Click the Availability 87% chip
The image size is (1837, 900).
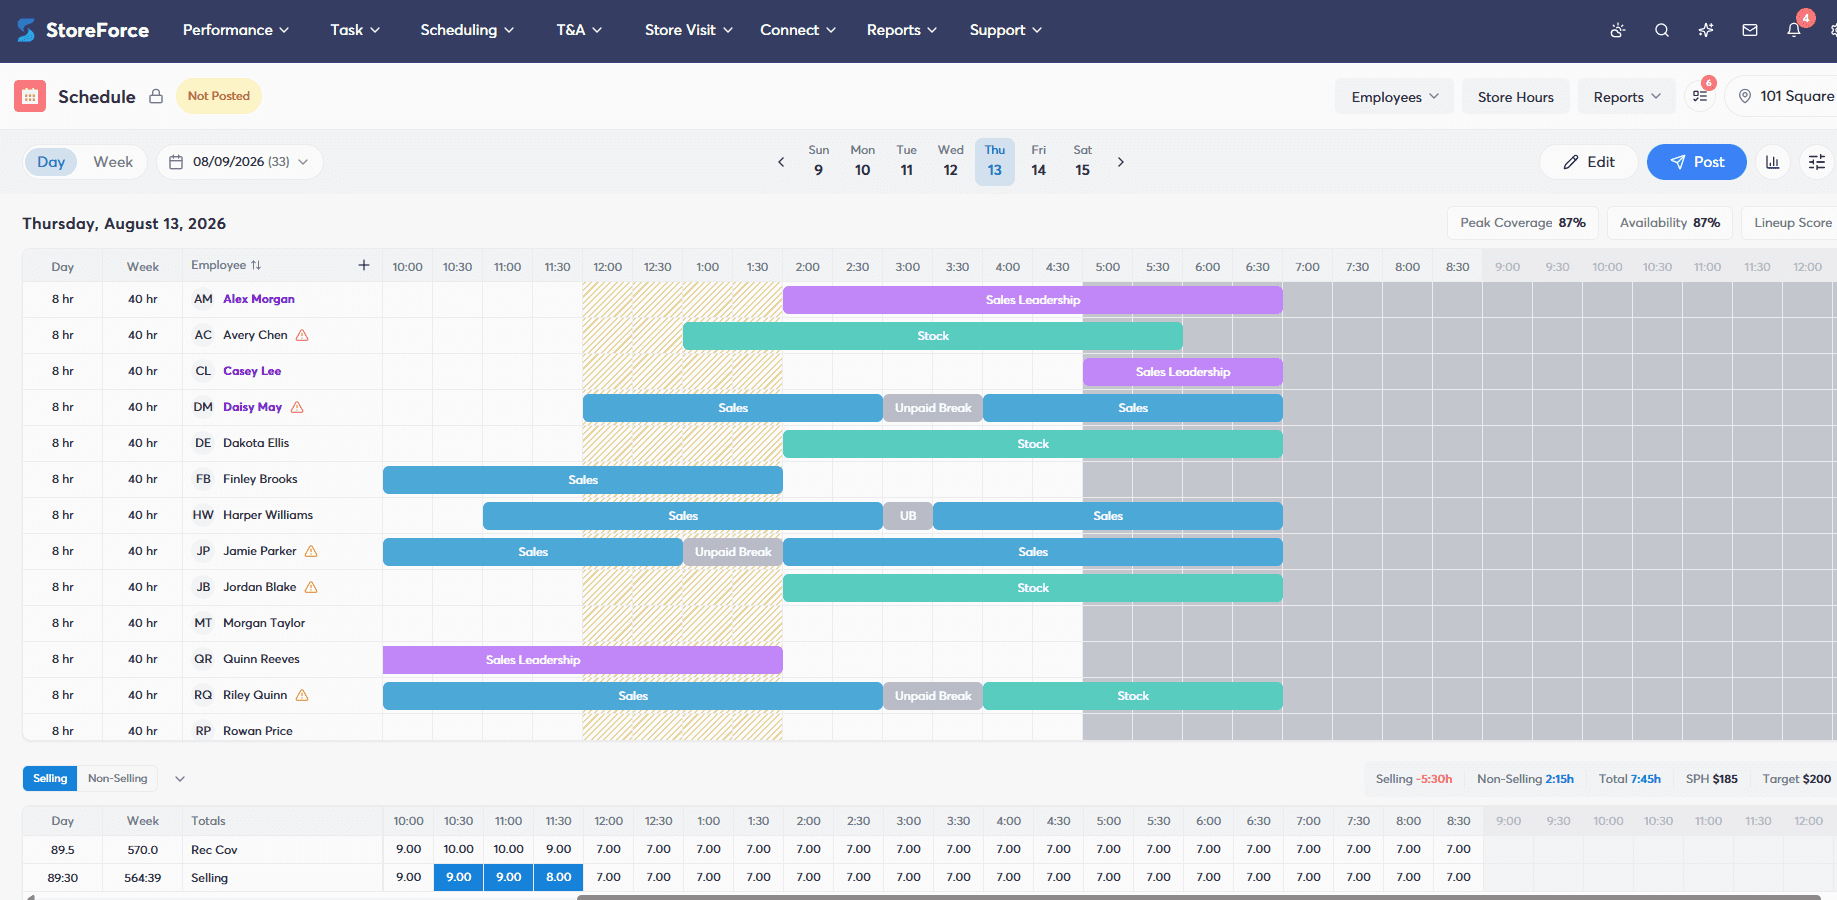pyautogui.click(x=1670, y=223)
